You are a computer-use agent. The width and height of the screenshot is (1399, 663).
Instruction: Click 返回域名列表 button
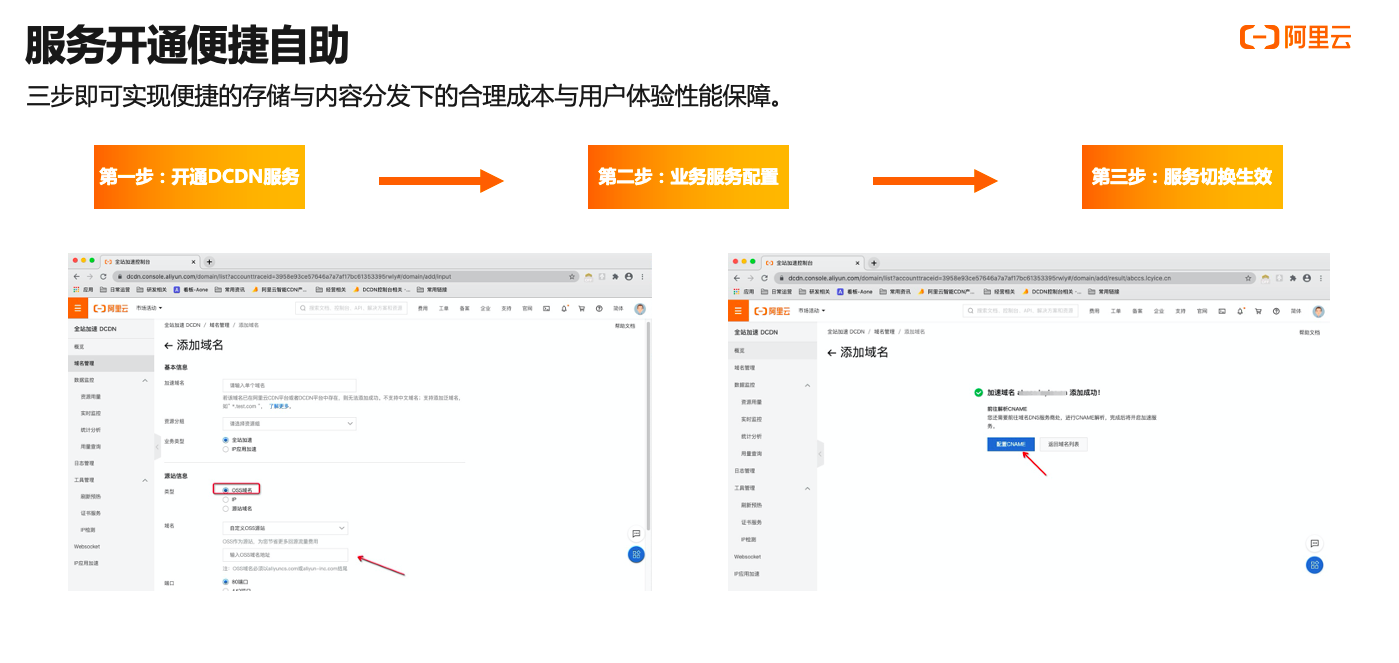1063,444
